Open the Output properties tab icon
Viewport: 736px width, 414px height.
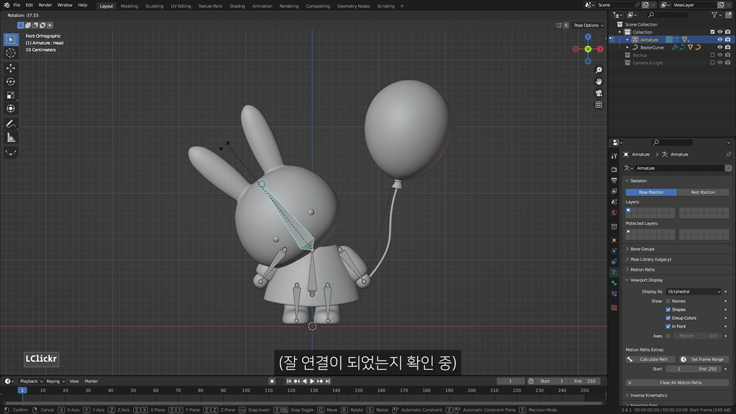(614, 180)
